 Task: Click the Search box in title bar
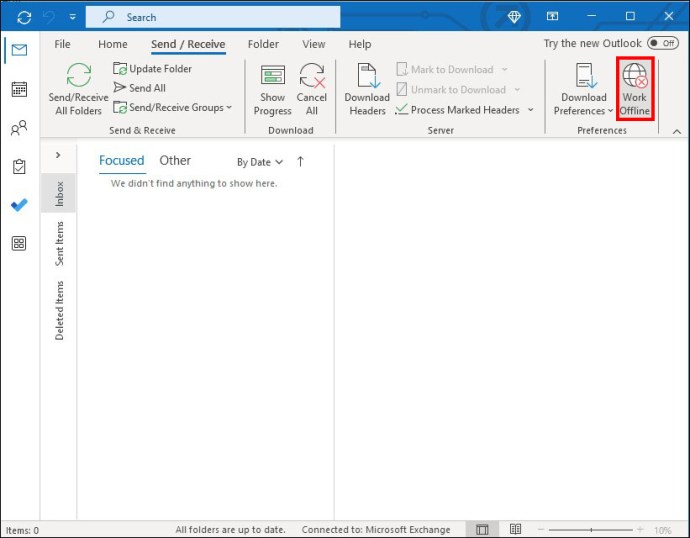coord(213,17)
